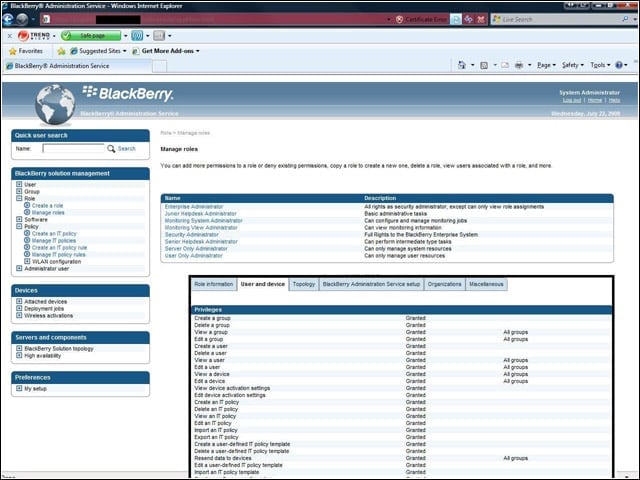640x480 pixels.
Task: Expand the Administrator user node
Action: pyautogui.click(x=19, y=268)
